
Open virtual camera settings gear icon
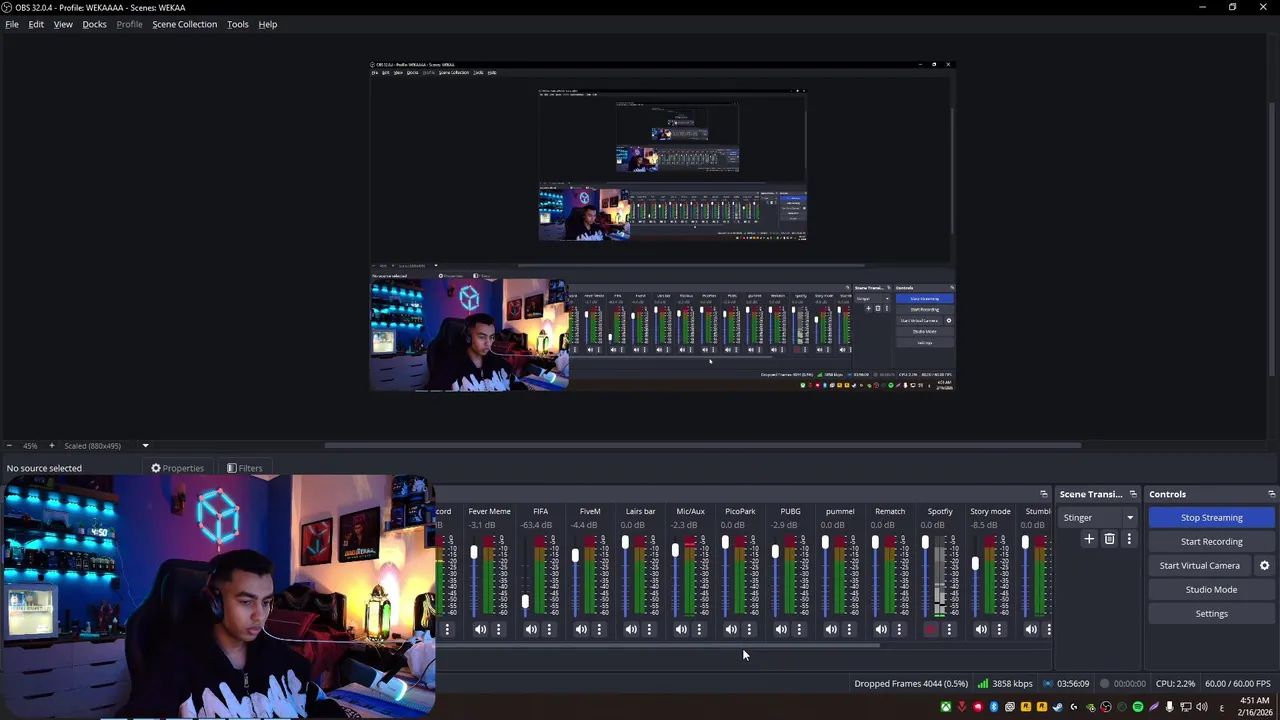click(x=1264, y=566)
